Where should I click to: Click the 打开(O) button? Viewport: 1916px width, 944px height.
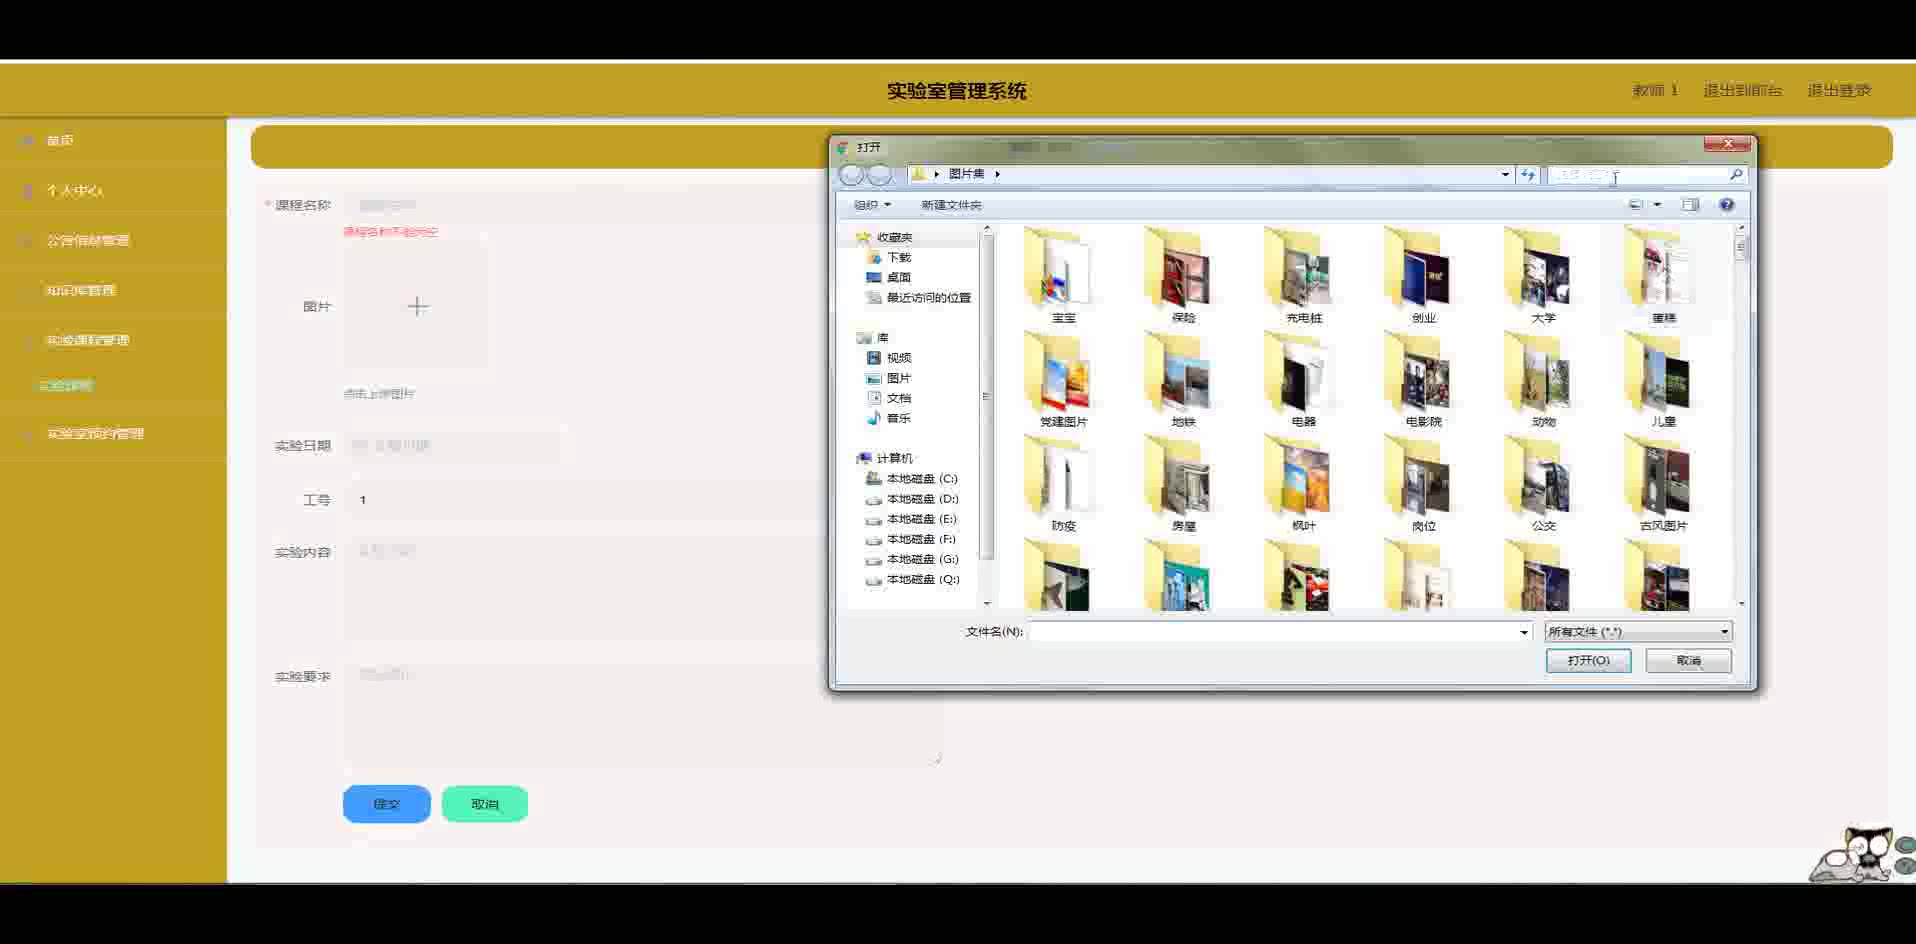click(1588, 660)
